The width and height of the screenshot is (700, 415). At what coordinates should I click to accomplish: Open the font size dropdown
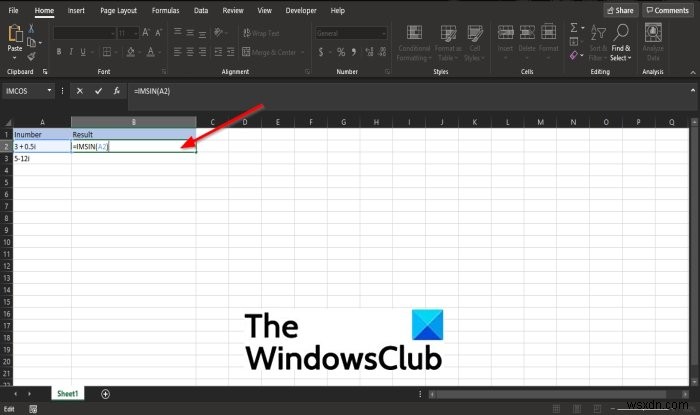tap(136, 33)
